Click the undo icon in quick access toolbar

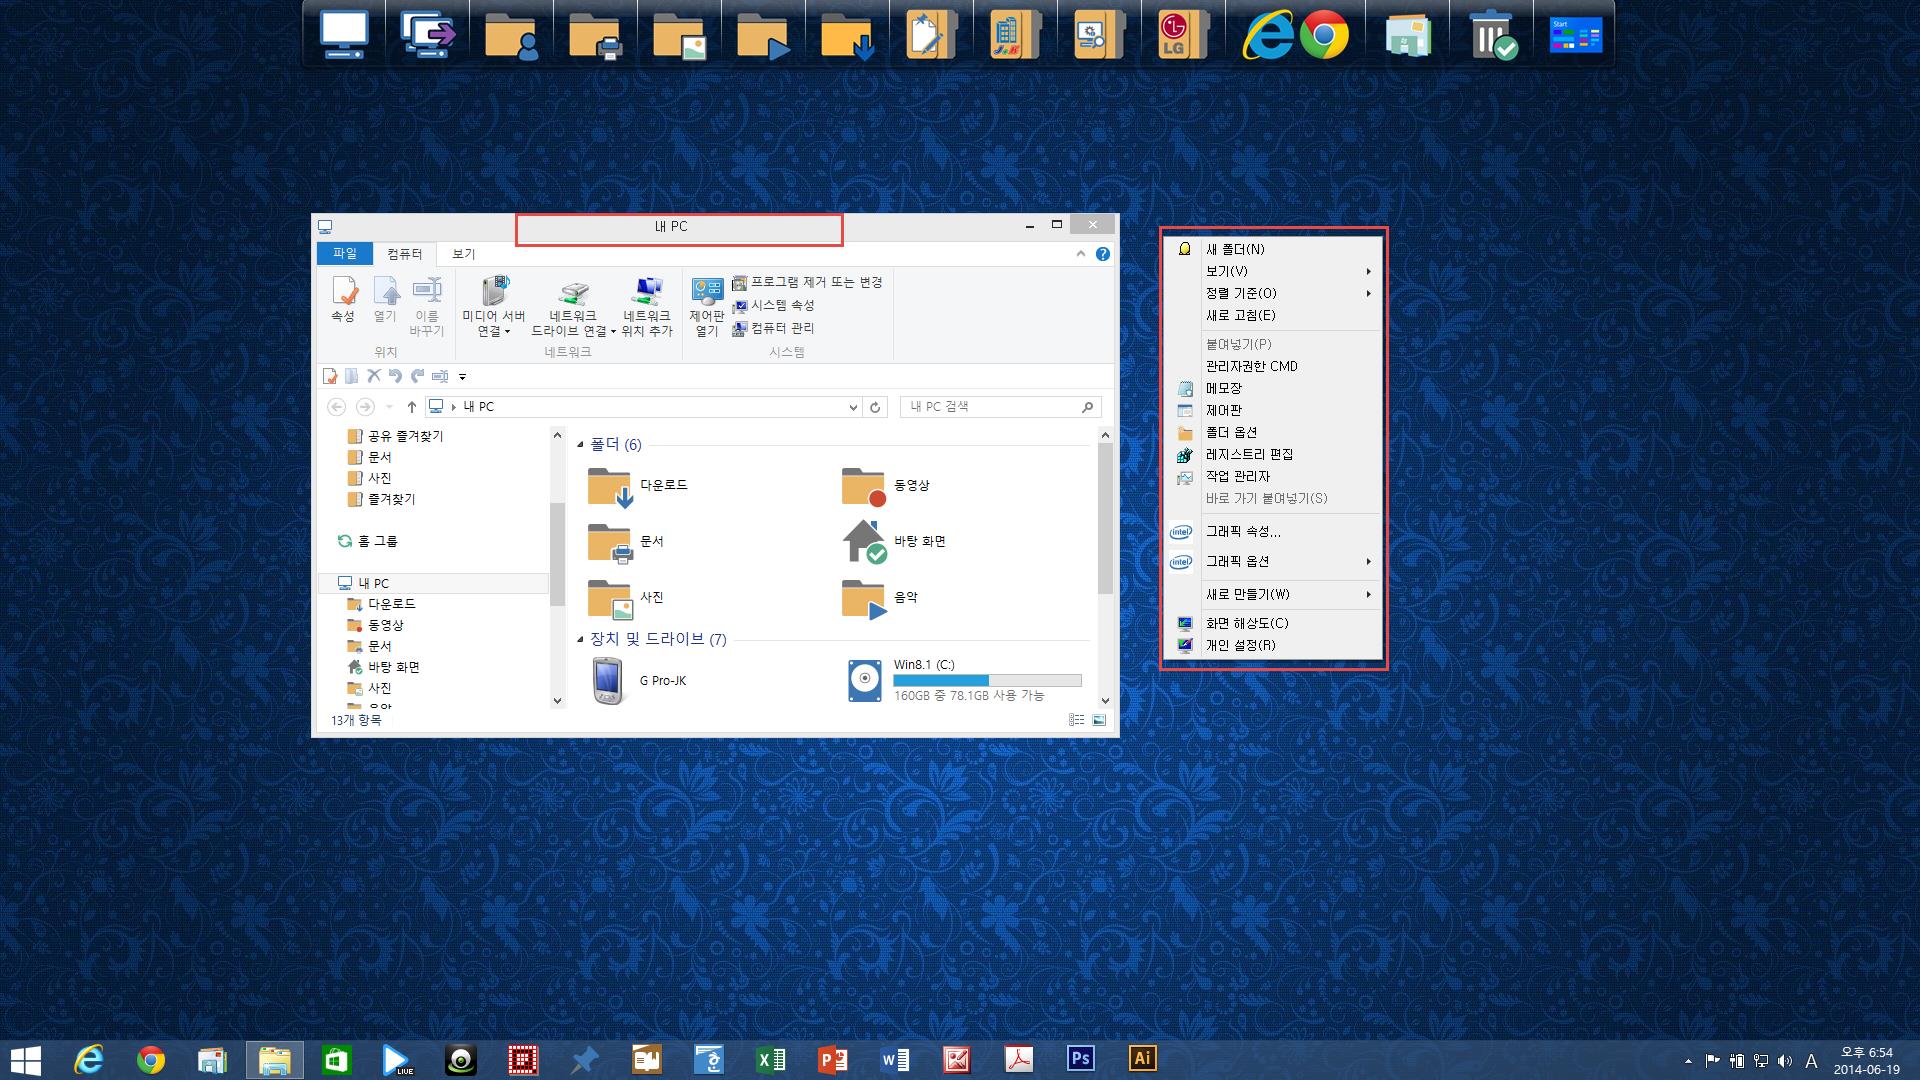coord(395,376)
